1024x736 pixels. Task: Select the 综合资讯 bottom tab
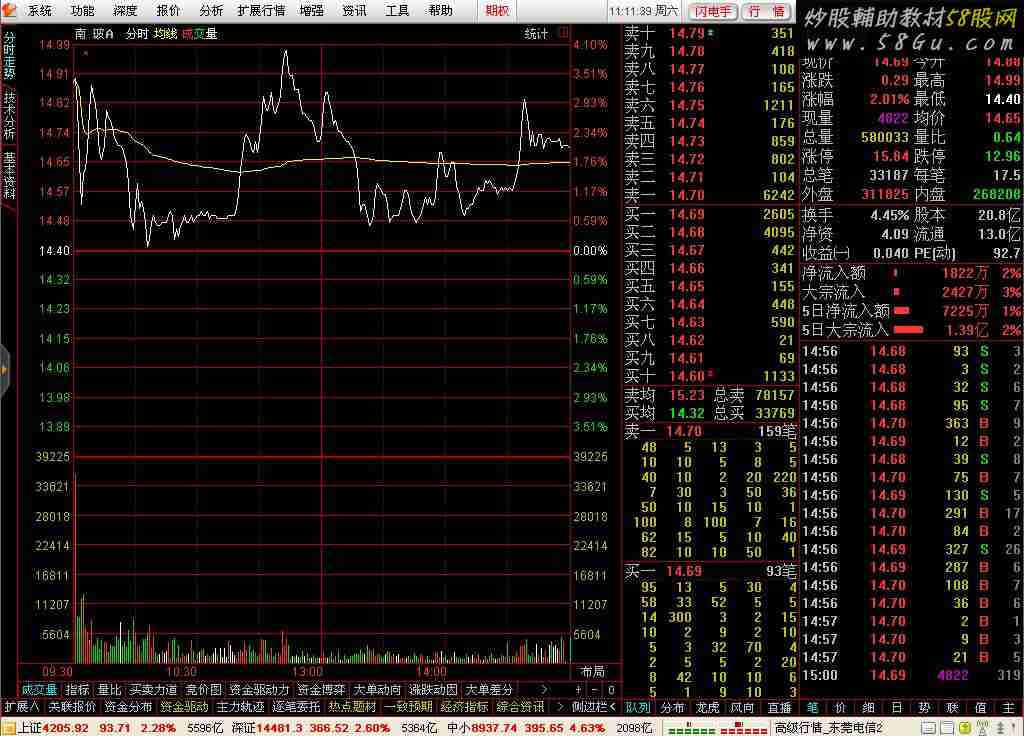point(520,707)
